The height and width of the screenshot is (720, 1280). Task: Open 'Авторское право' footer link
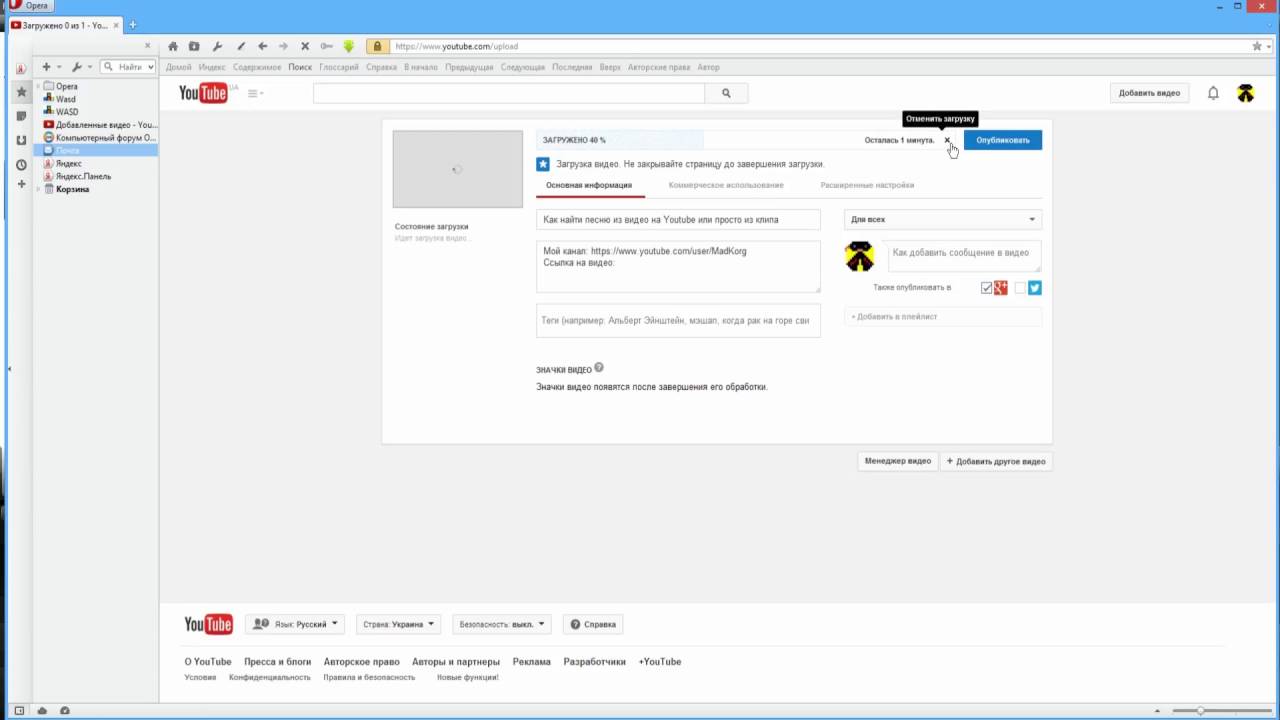(x=361, y=661)
